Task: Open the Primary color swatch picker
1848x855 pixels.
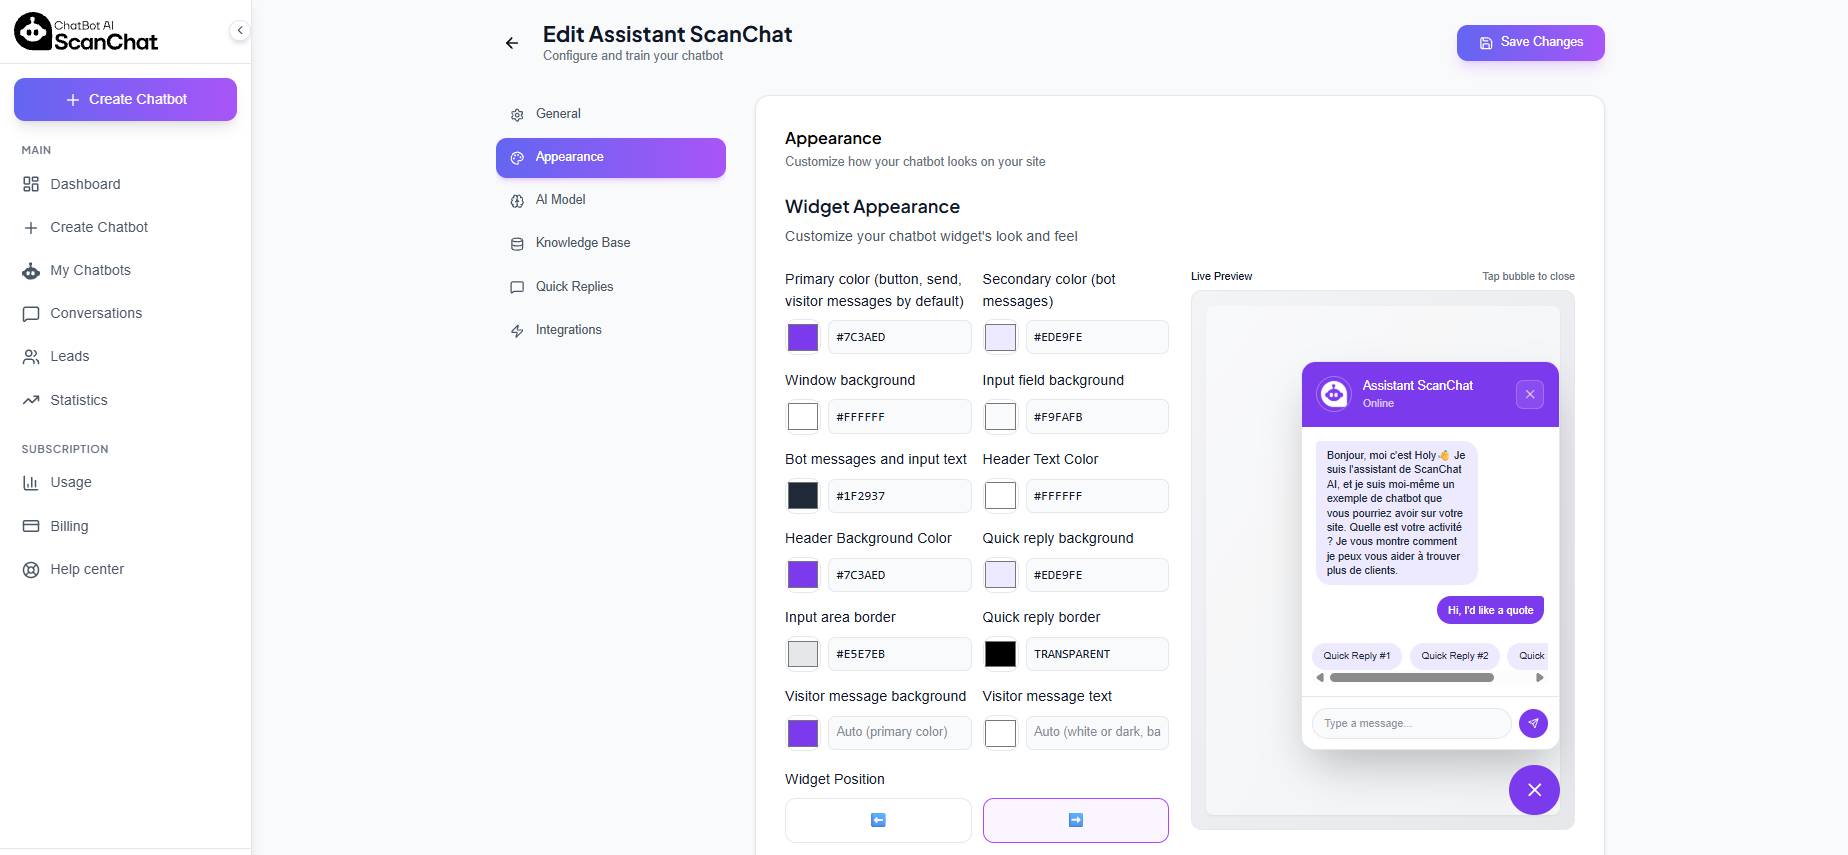Action: tap(803, 337)
